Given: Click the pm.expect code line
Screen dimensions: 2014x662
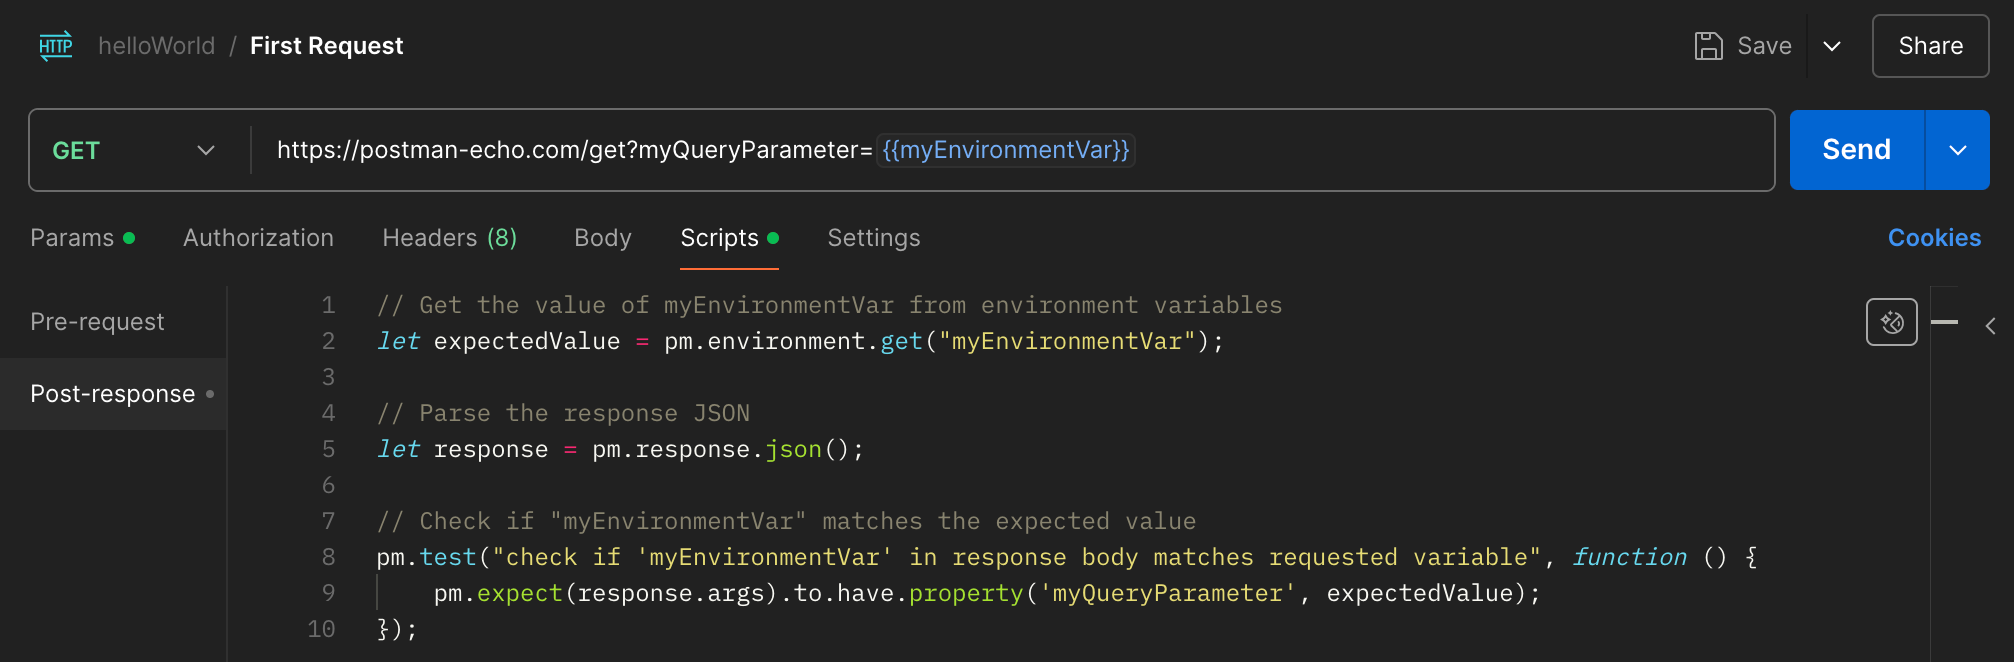Looking at the screenshot, I should point(987,593).
